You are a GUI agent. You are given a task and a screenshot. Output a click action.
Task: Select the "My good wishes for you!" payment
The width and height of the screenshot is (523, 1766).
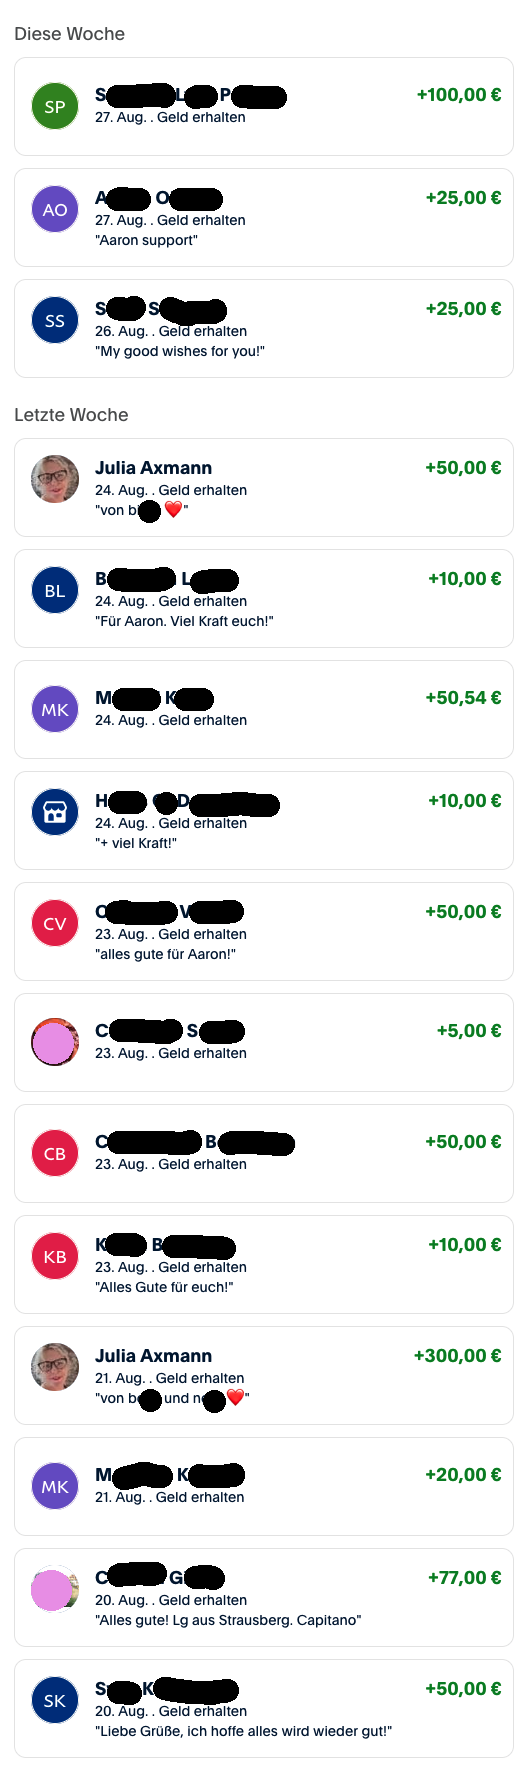(x=264, y=328)
